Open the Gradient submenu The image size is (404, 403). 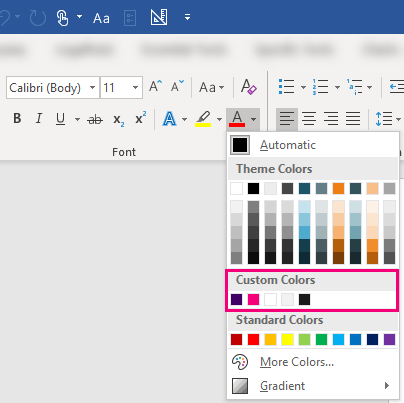tap(313, 386)
